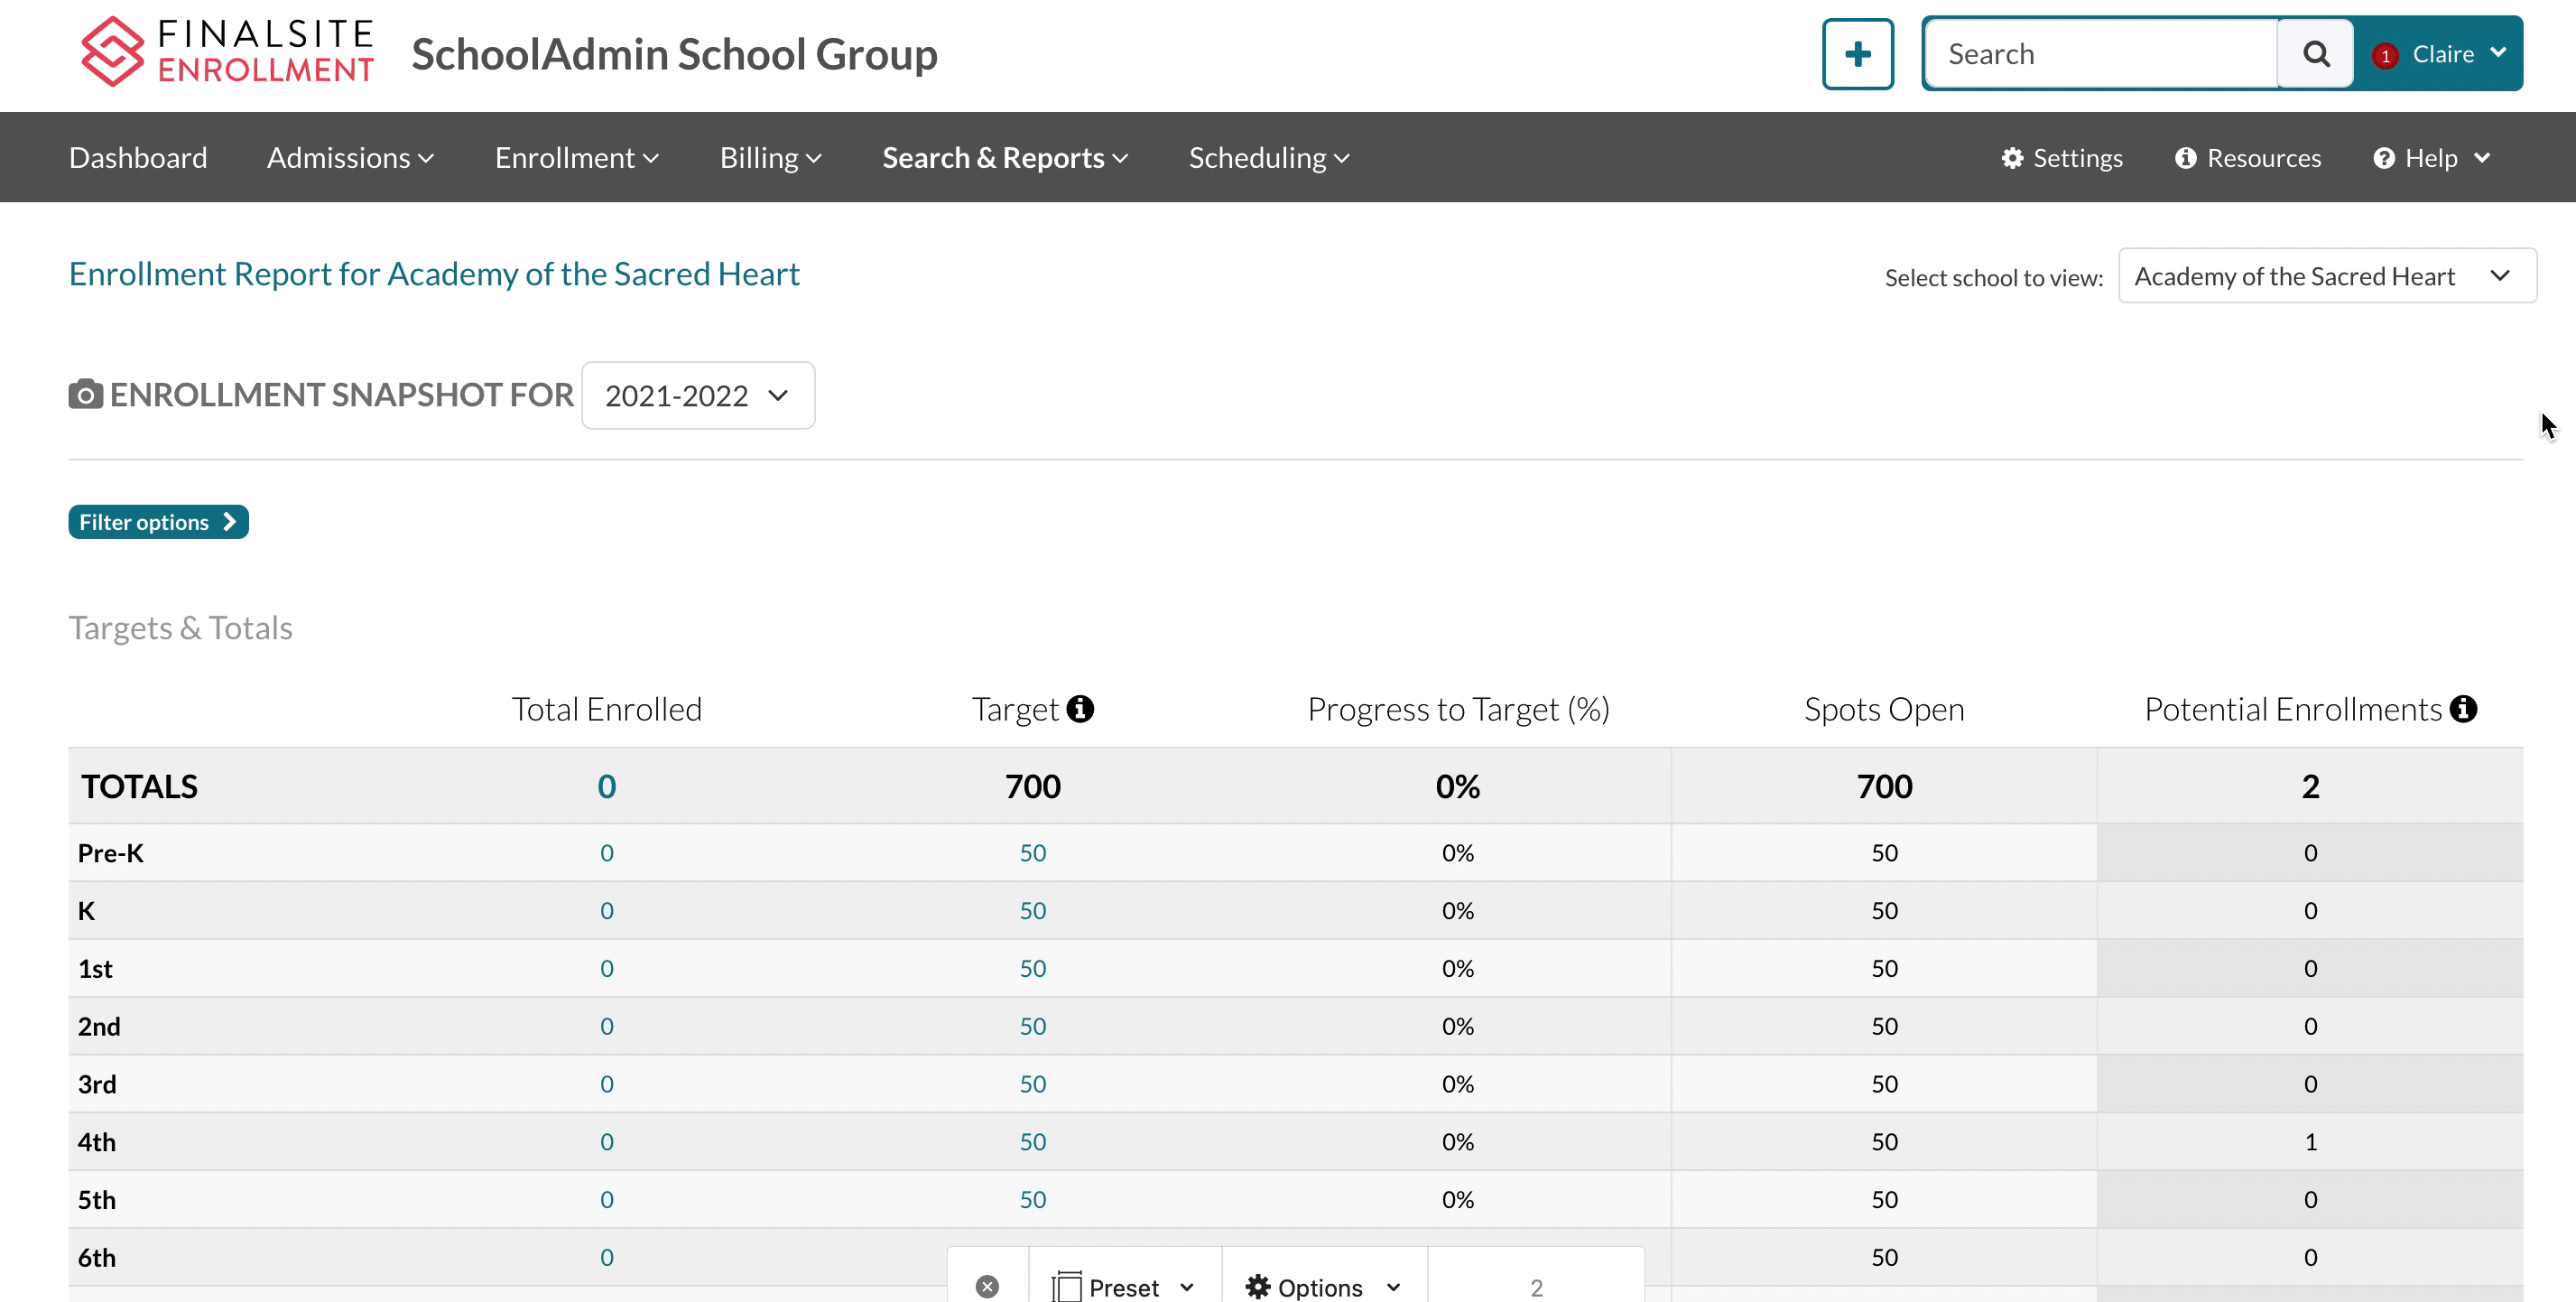
Task: Go to the Dashboard tab
Action: click(x=138, y=158)
